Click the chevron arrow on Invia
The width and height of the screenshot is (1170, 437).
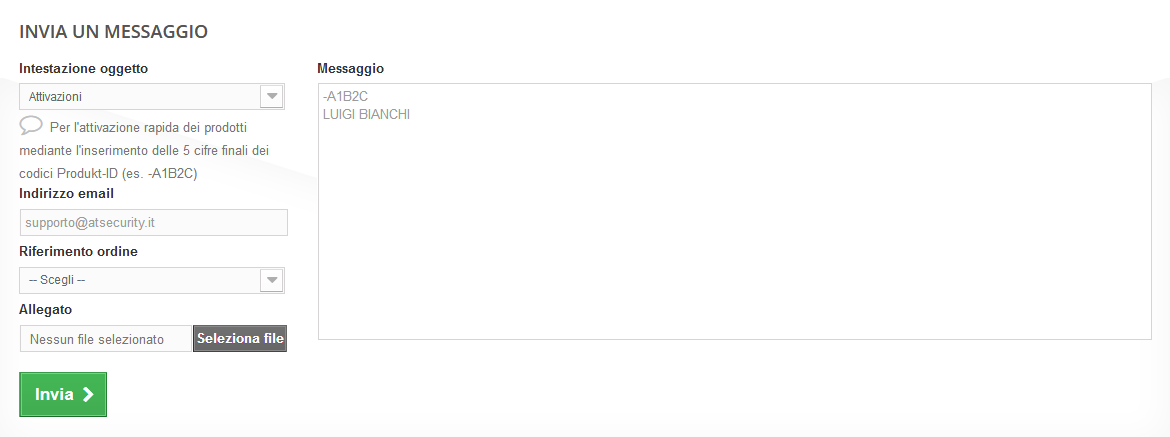point(88,394)
